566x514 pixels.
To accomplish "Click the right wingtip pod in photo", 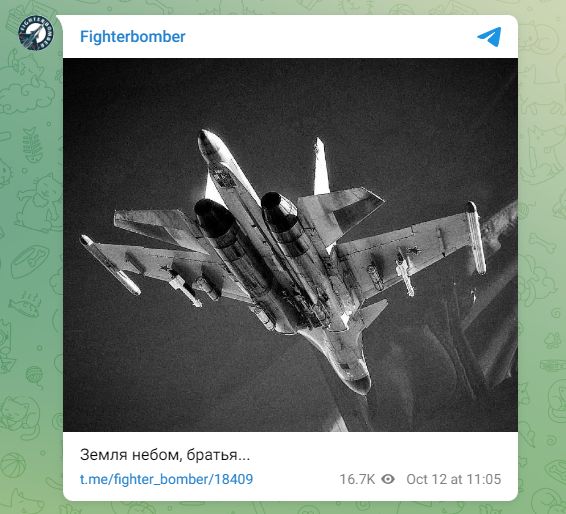I will 476,238.
